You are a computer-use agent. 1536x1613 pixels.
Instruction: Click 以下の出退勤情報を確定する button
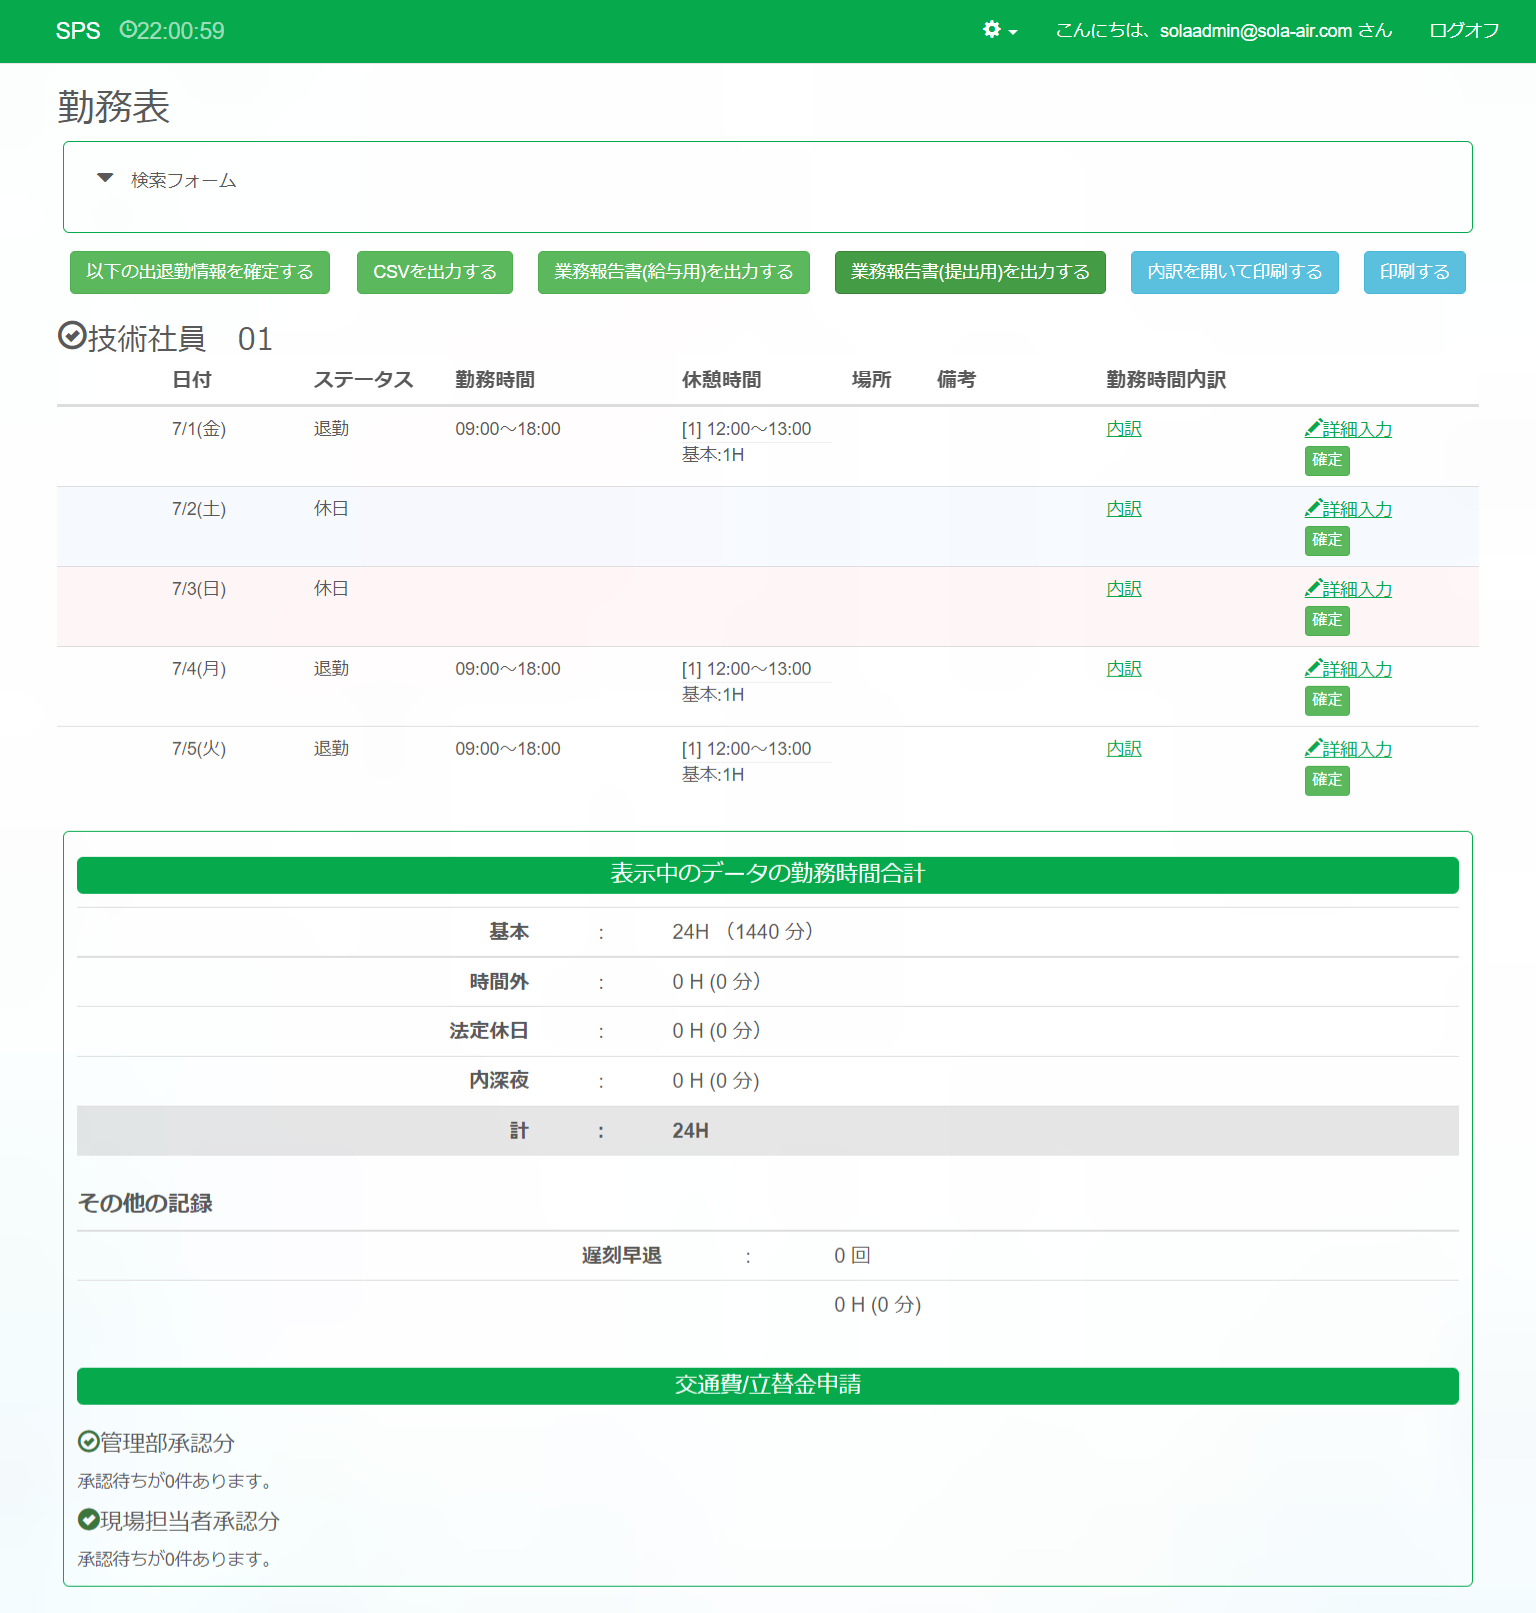click(200, 272)
